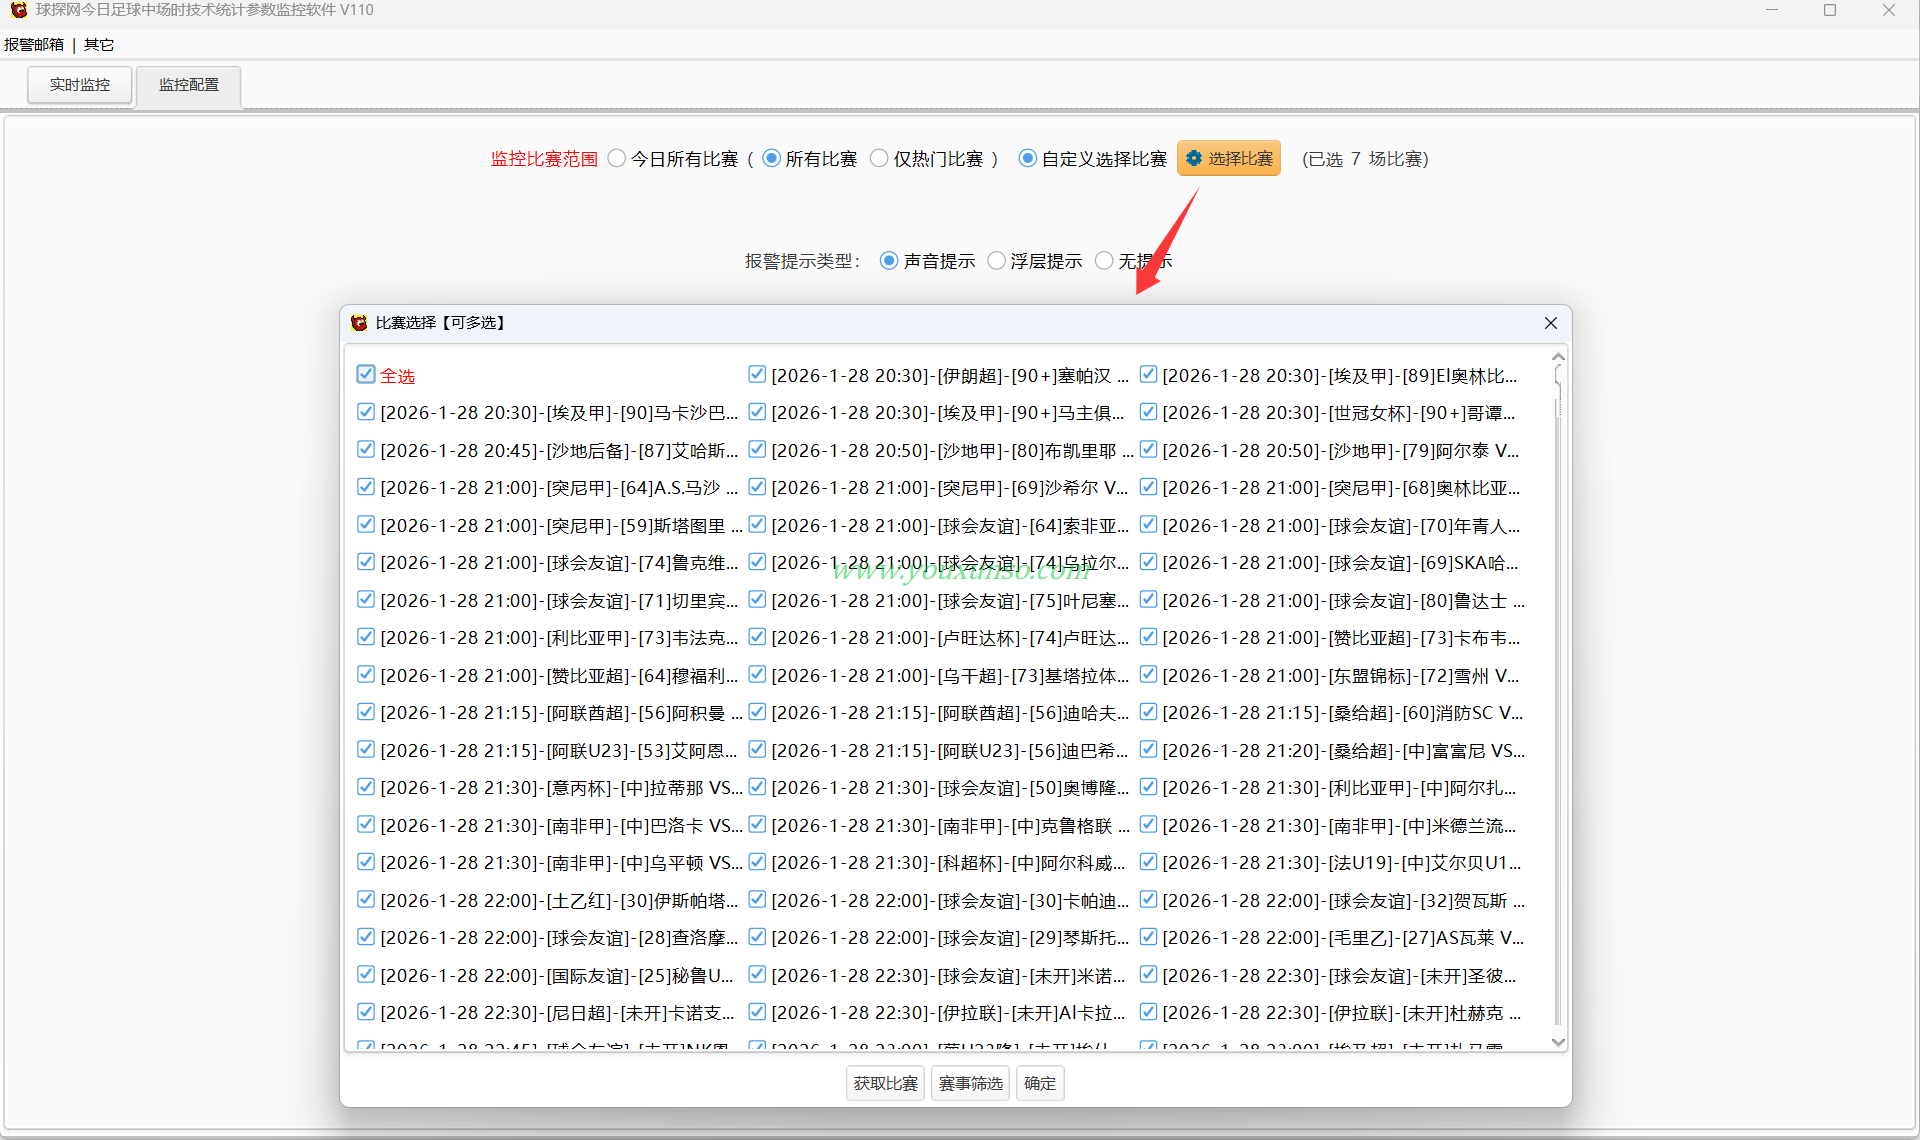
Task: Uncheck the 阿联酋超 [56]阿积曼 match
Action: click(x=366, y=712)
